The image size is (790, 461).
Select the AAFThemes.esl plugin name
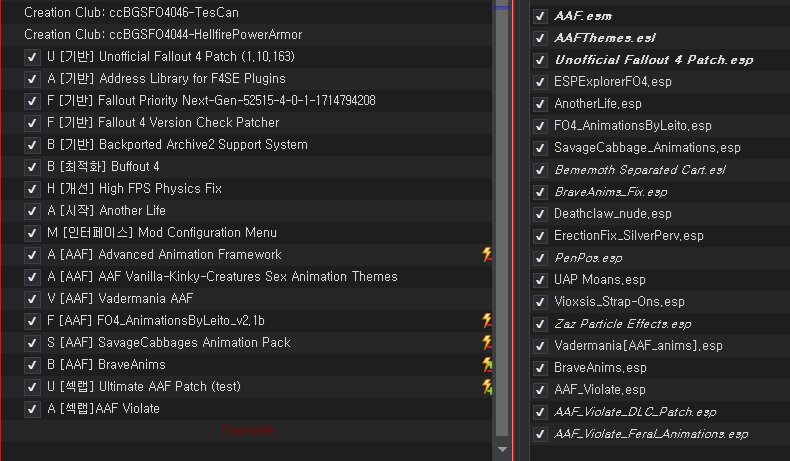pyautogui.click(x=605, y=38)
